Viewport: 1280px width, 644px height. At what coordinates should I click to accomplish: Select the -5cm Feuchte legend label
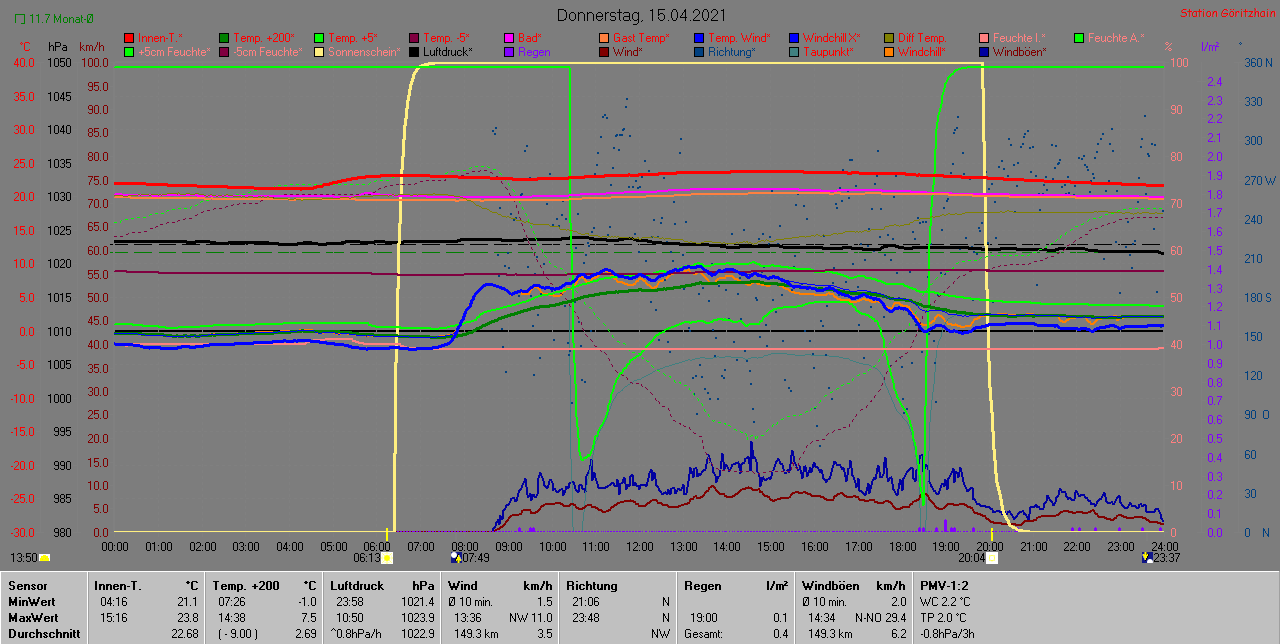tap(267, 52)
